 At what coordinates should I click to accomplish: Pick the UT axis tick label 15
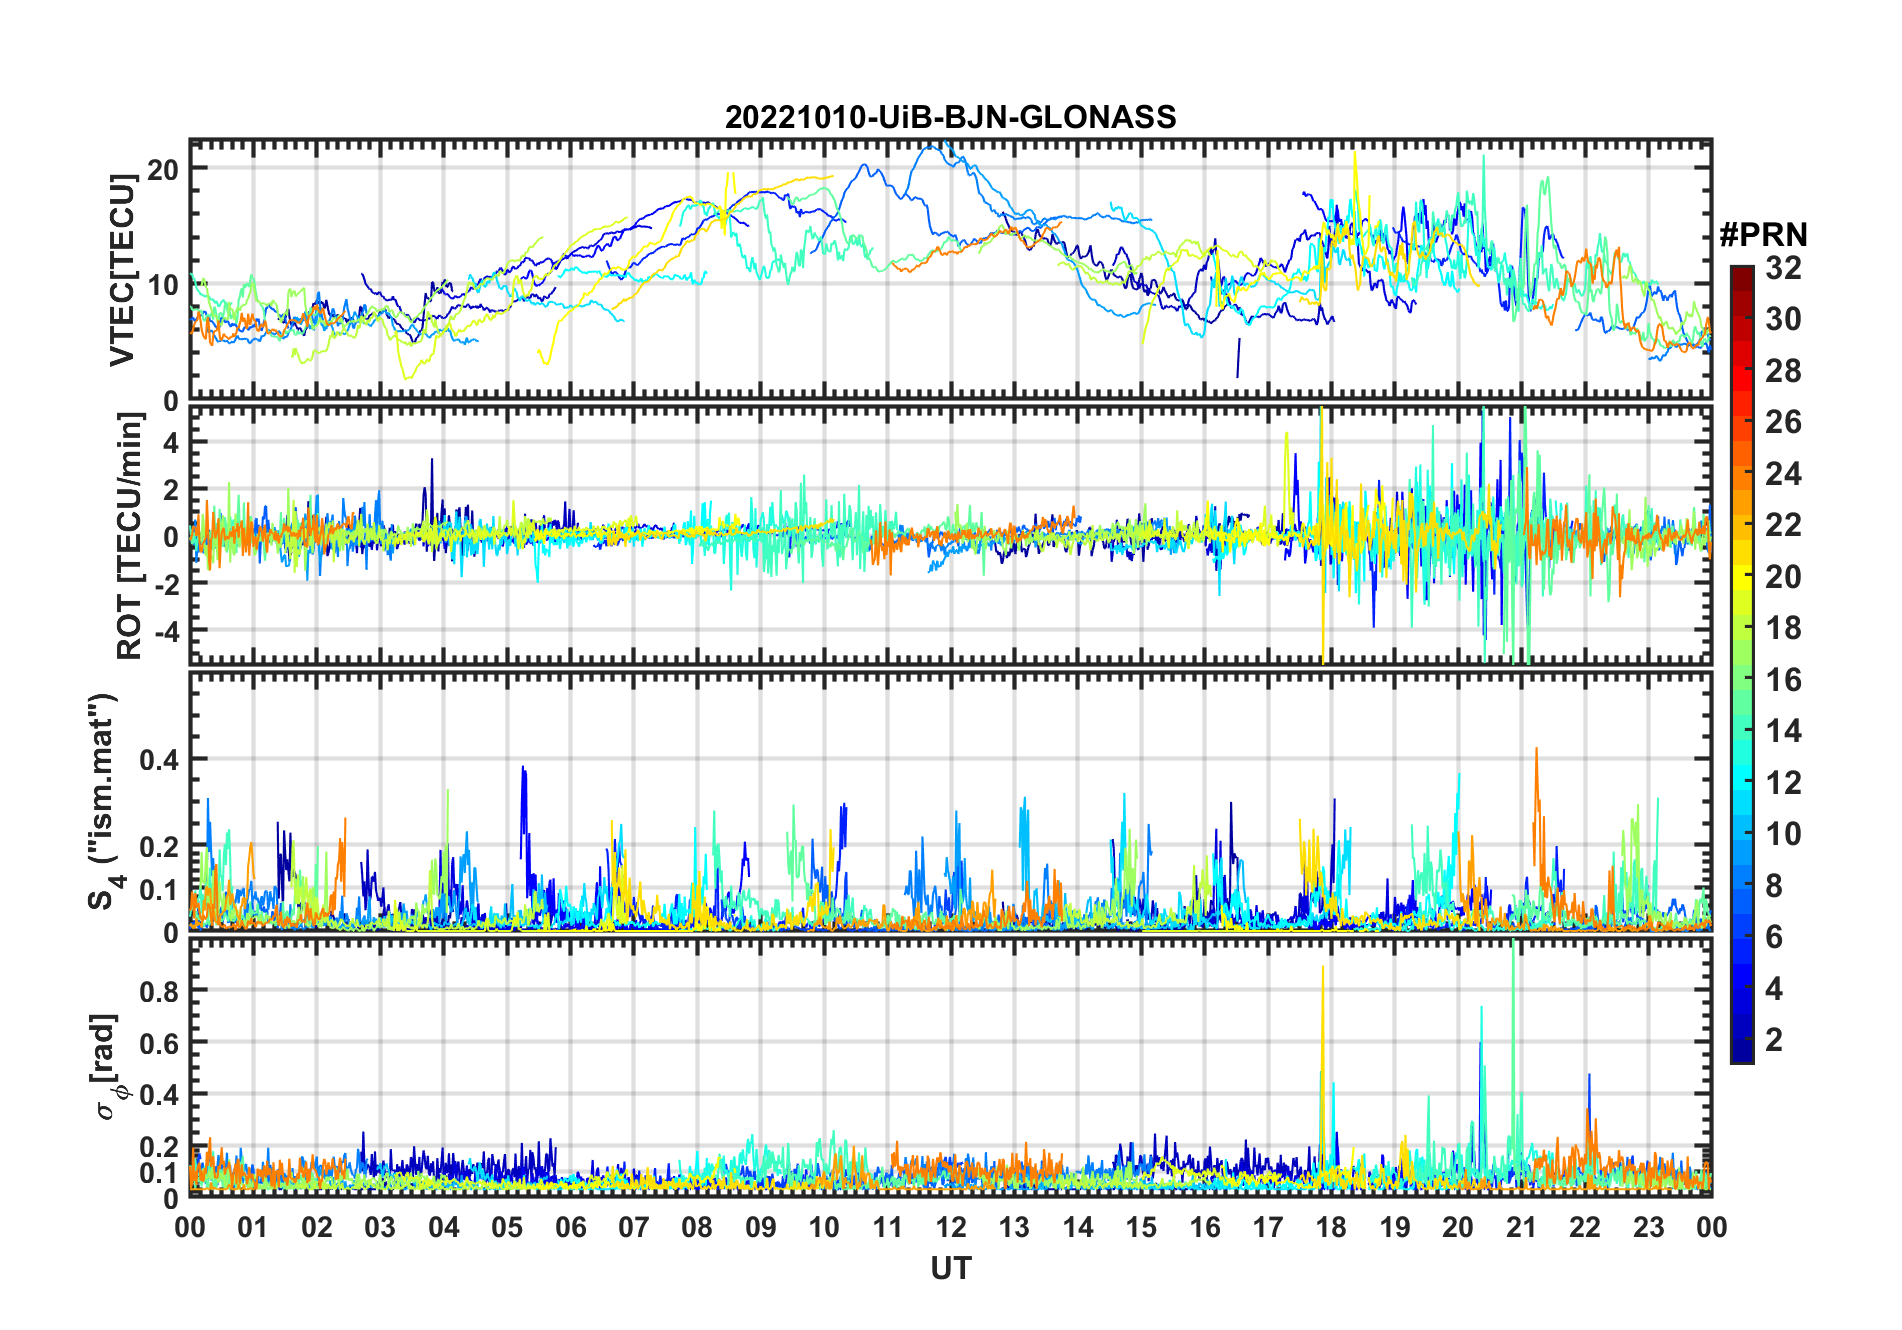tap(1141, 1228)
